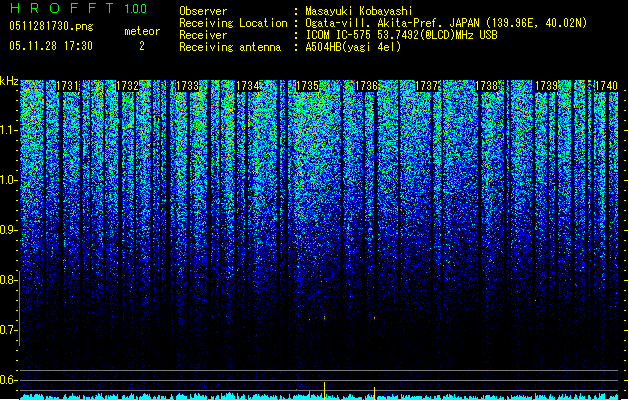Viewport: 629px width, 400px height.
Task: Click the observer name Masayuki Kobayashi
Action: [359, 11]
